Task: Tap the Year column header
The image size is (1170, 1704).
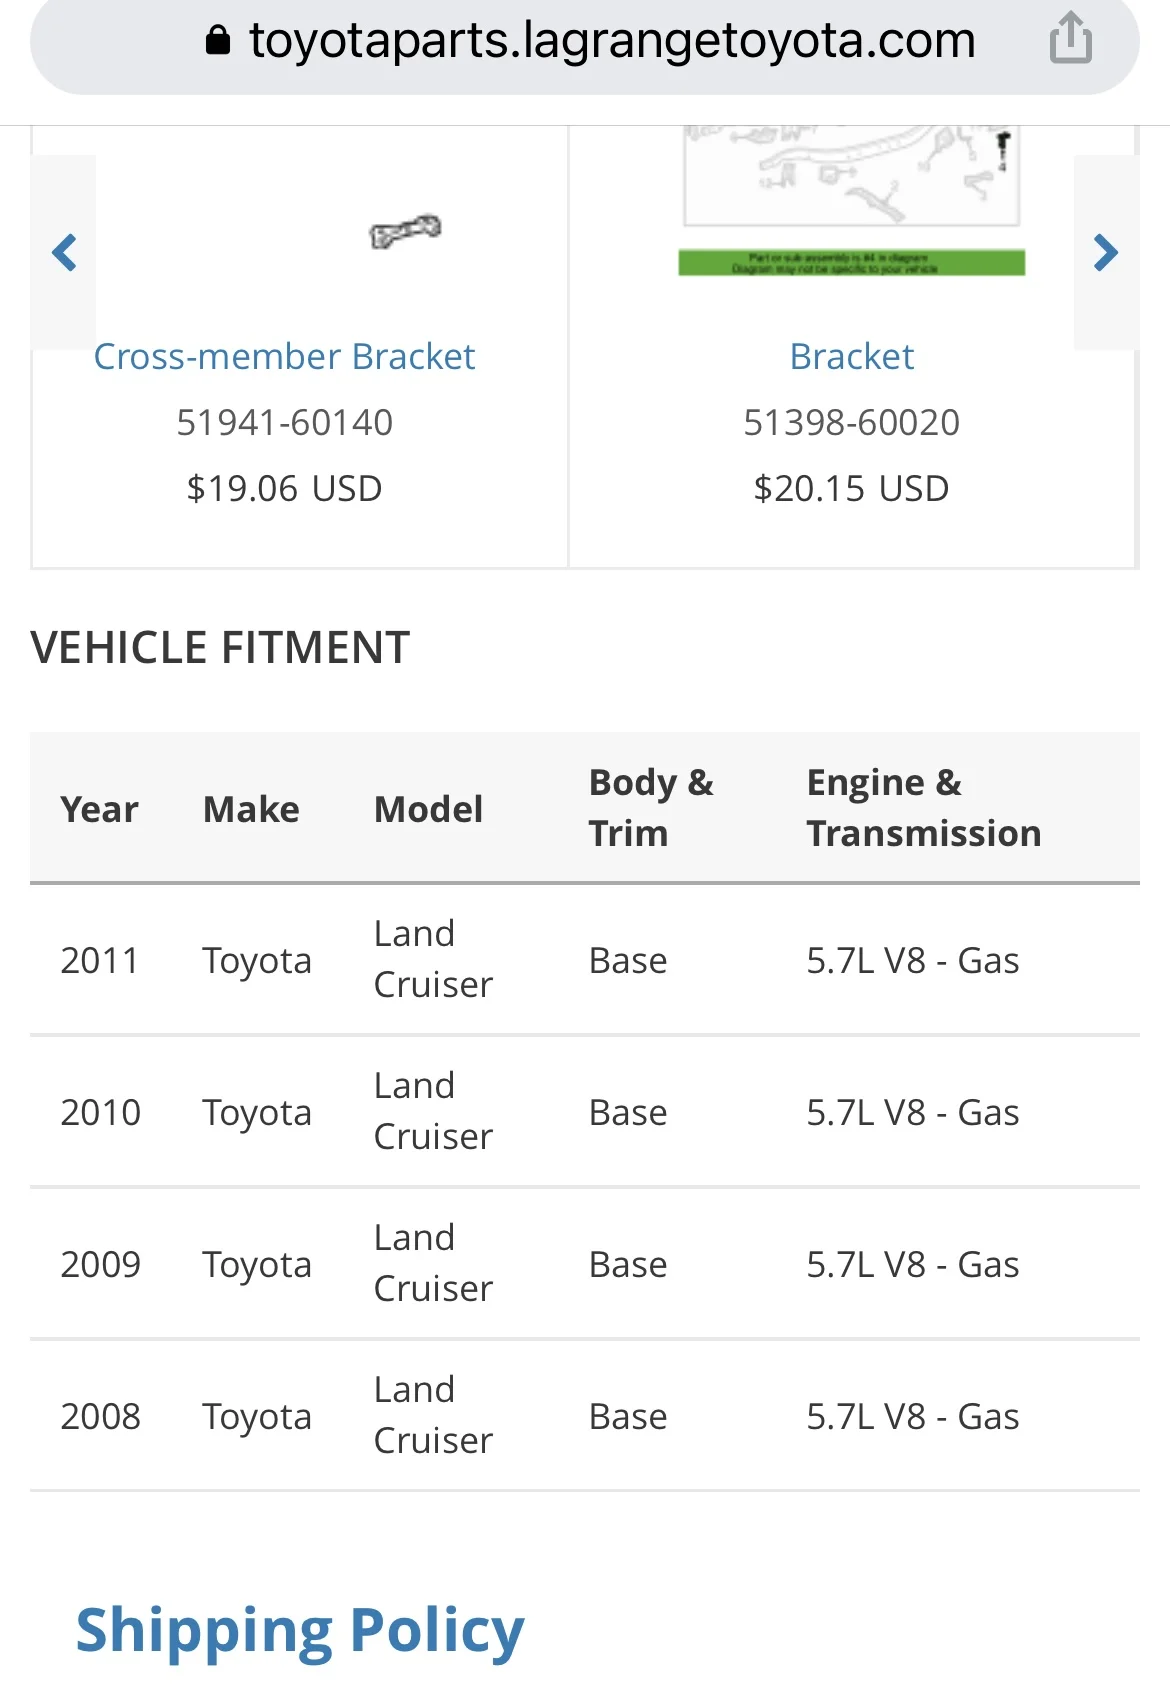Action: (99, 809)
